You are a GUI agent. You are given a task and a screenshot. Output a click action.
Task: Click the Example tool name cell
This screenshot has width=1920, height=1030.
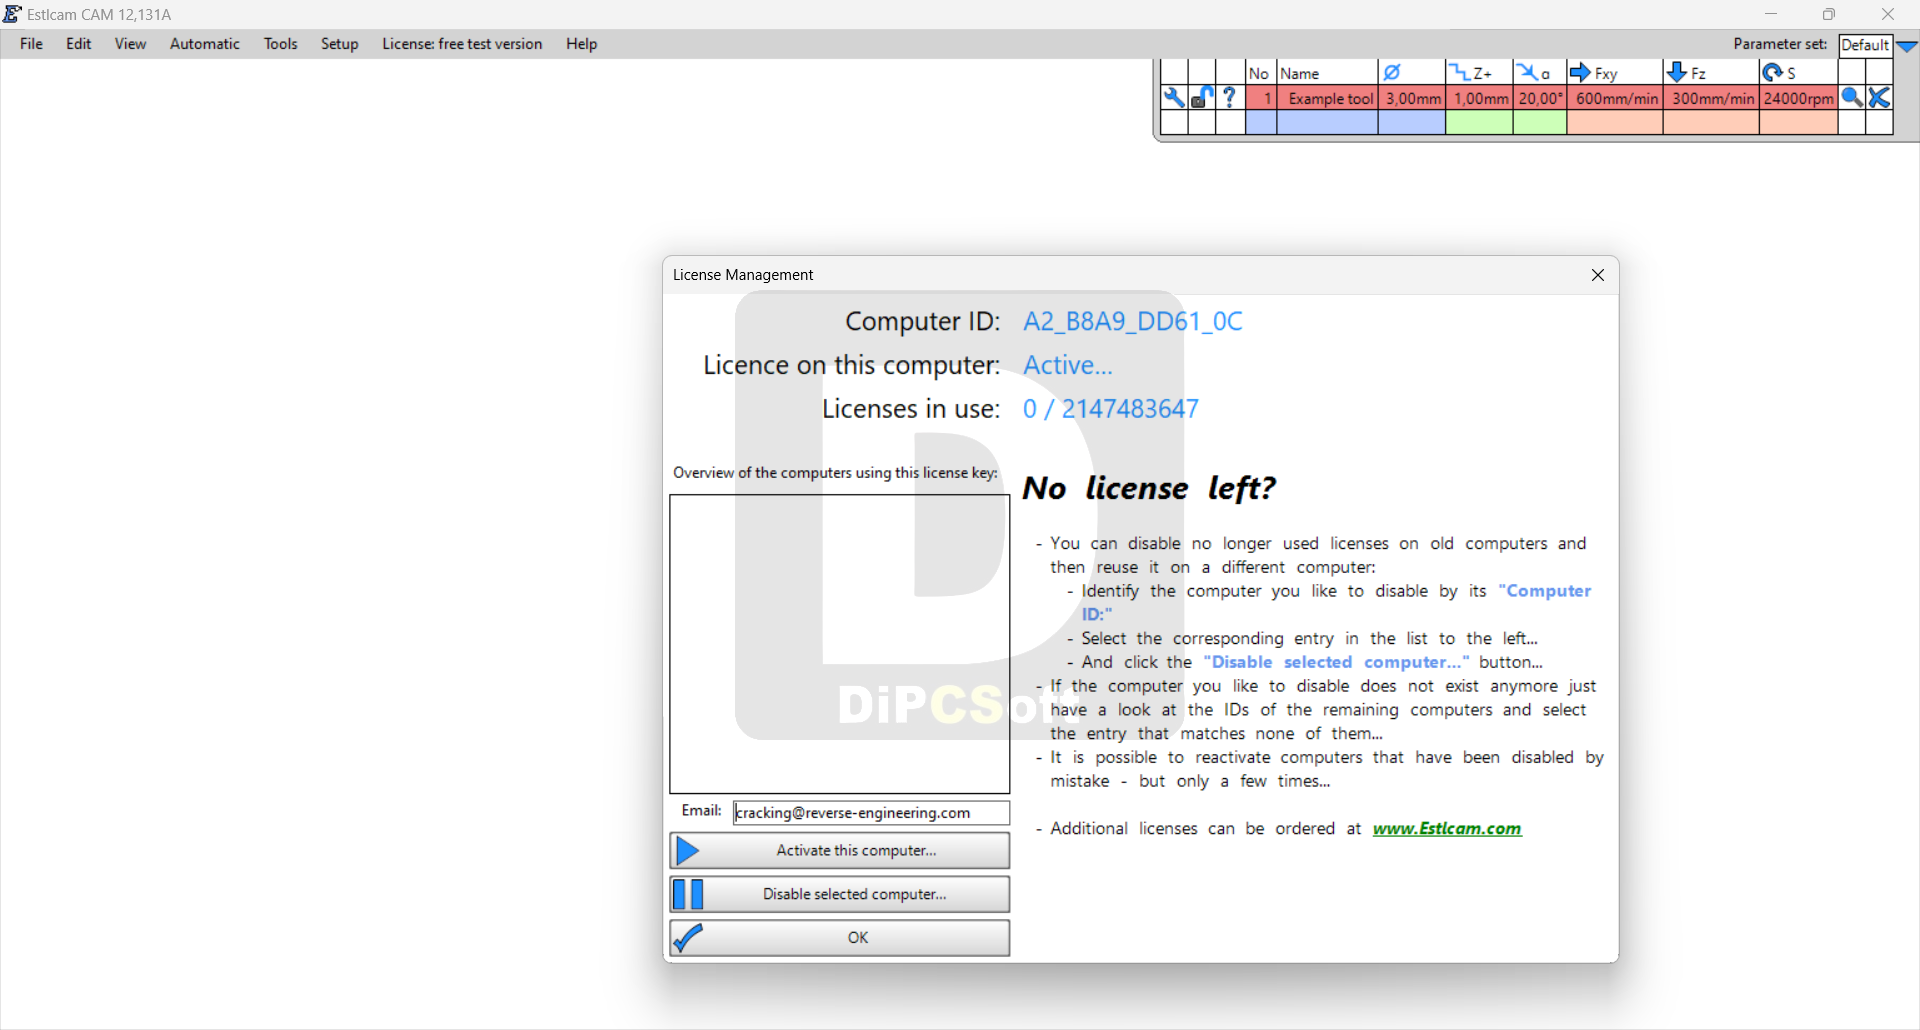coord(1328,98)
